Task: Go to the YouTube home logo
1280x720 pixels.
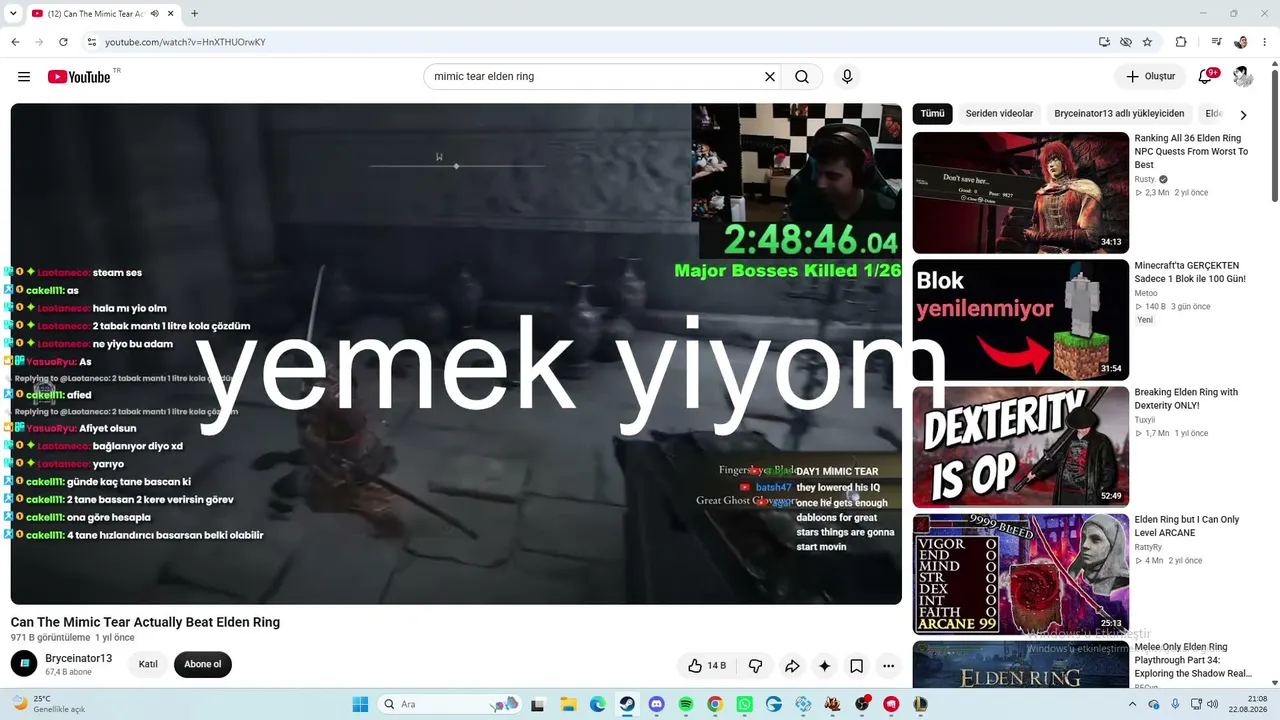Action: (80, 77)
